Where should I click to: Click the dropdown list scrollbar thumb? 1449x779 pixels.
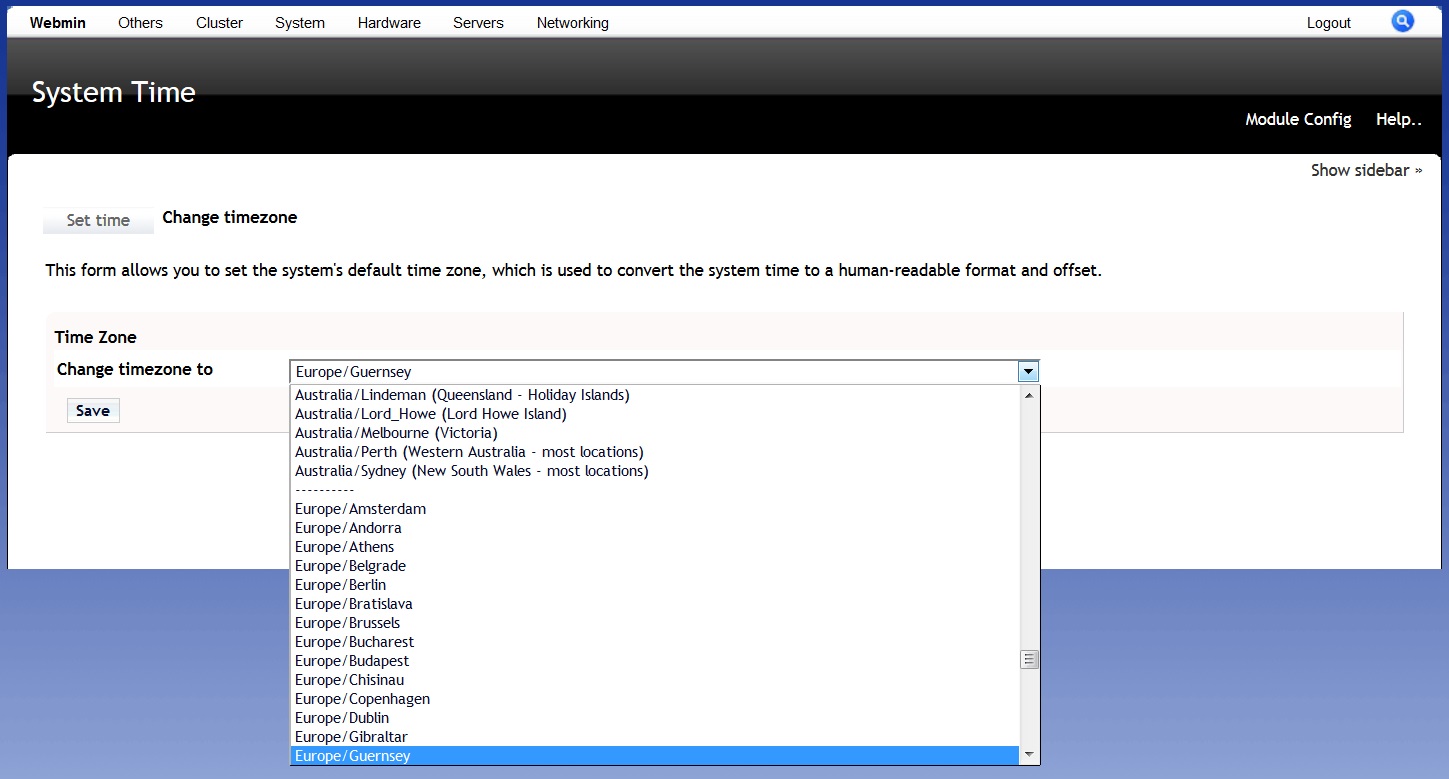pyautogui.click(x=1028, y=660)
